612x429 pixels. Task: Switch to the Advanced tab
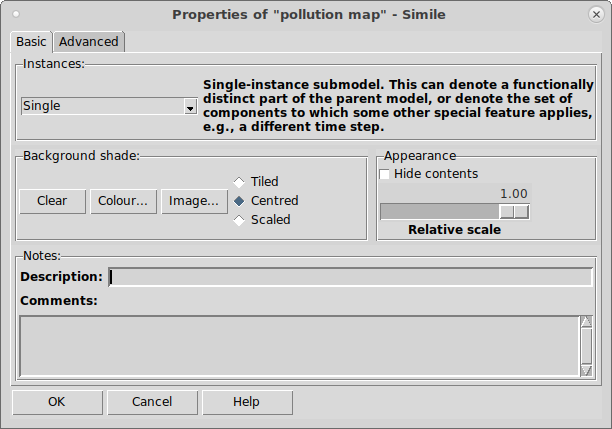[x=89, y=42]
